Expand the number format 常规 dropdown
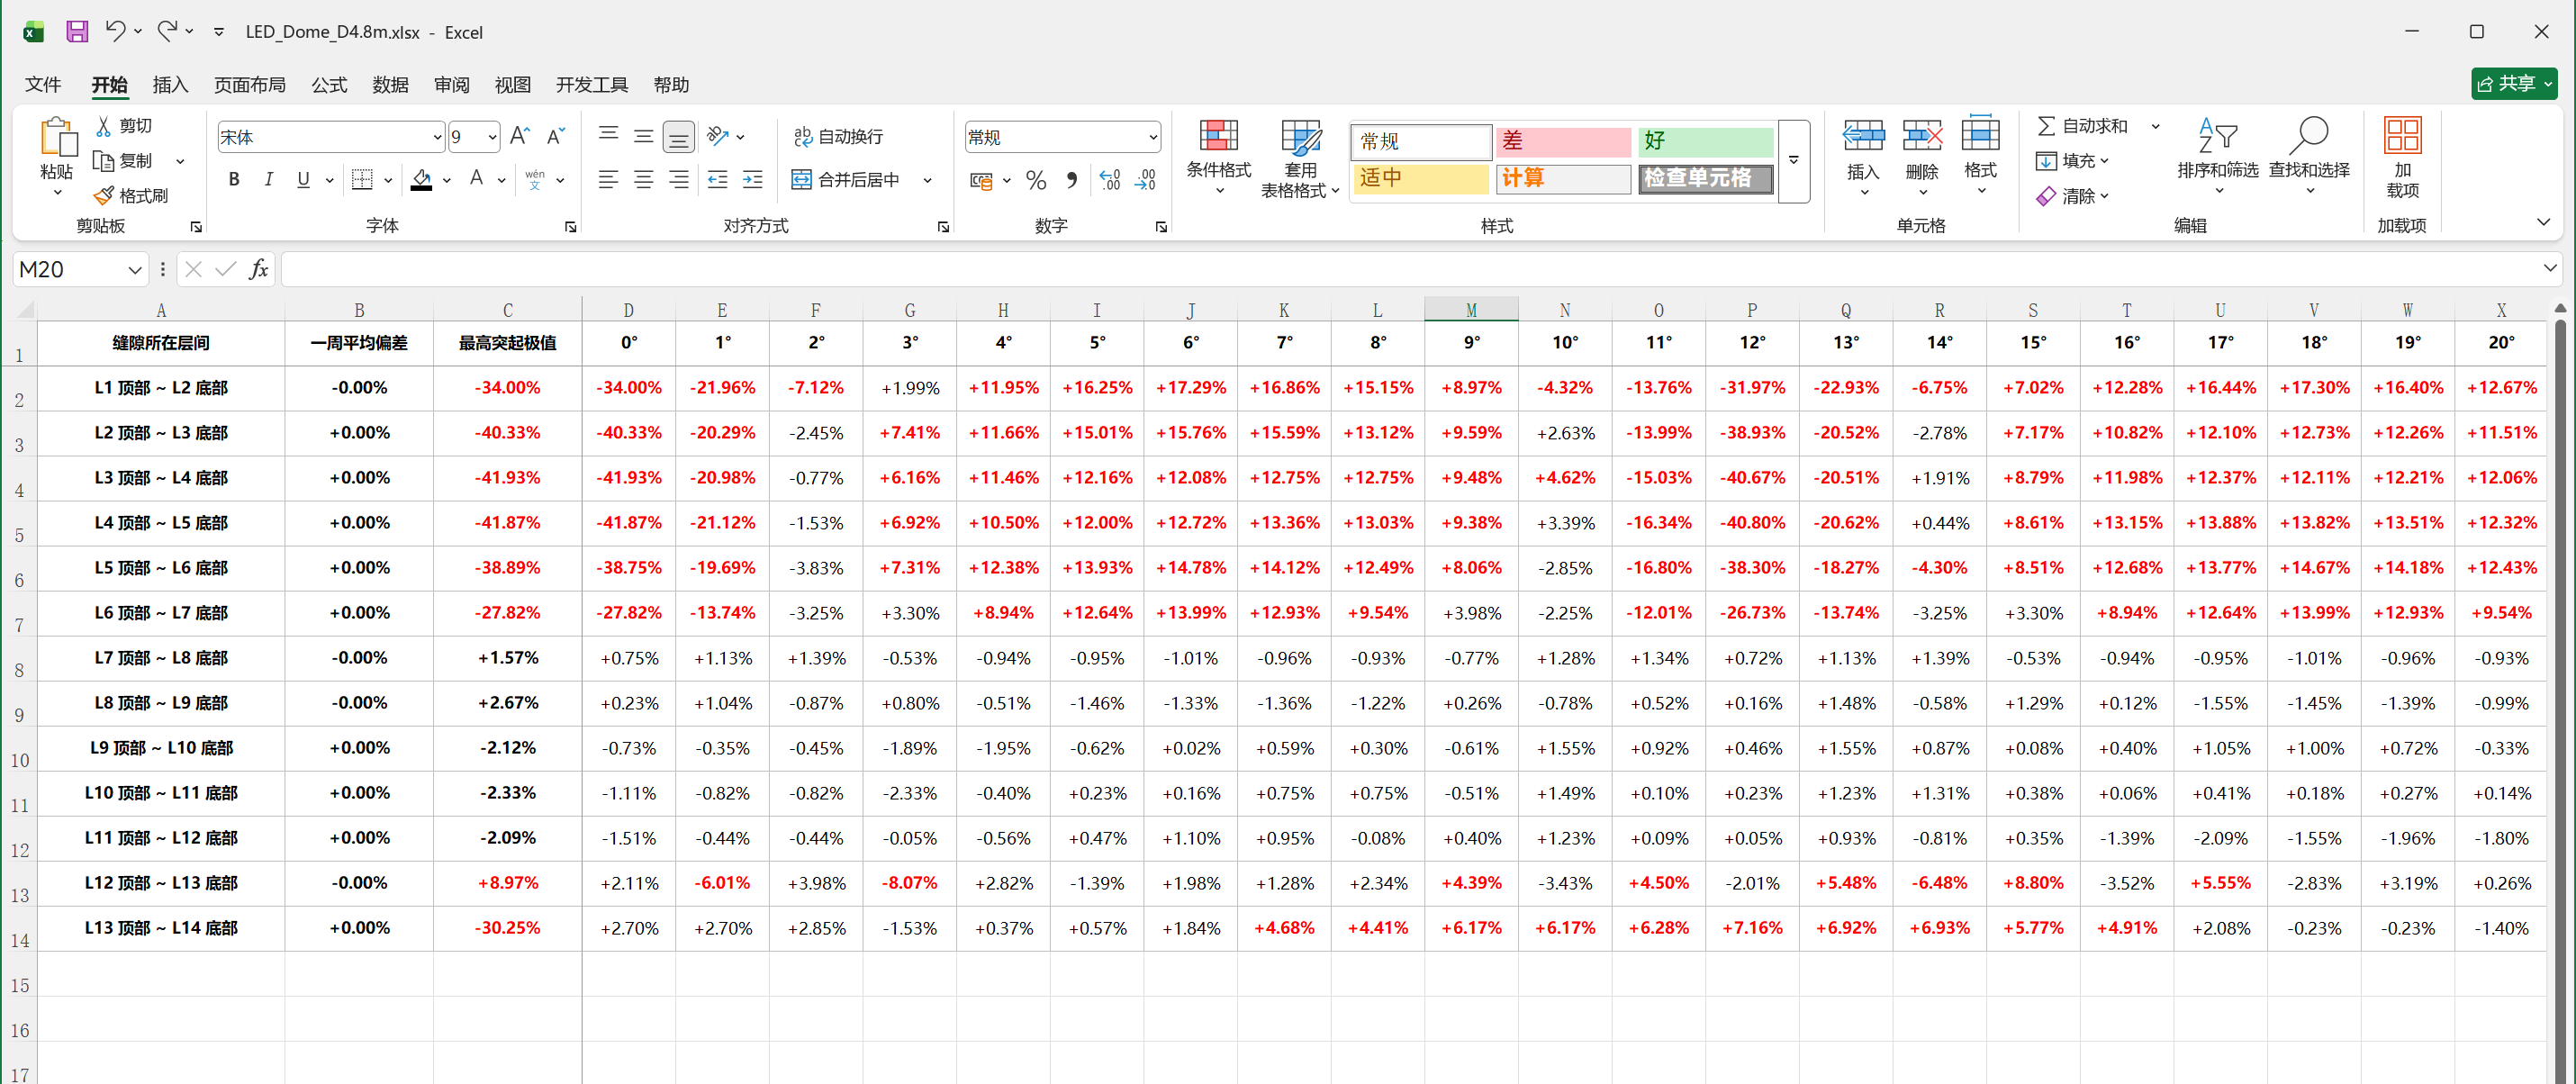Screen dimensions: 2576x1084 click(1153, 137)
